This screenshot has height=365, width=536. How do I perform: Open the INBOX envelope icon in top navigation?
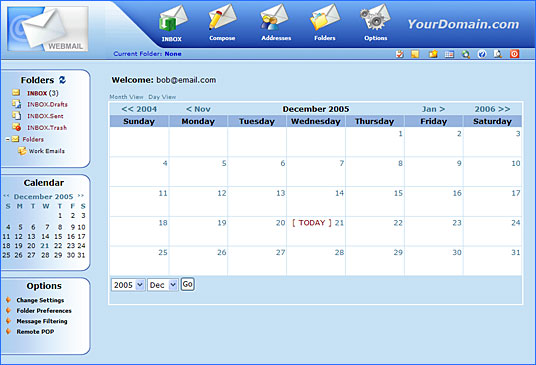coord(173,19)
